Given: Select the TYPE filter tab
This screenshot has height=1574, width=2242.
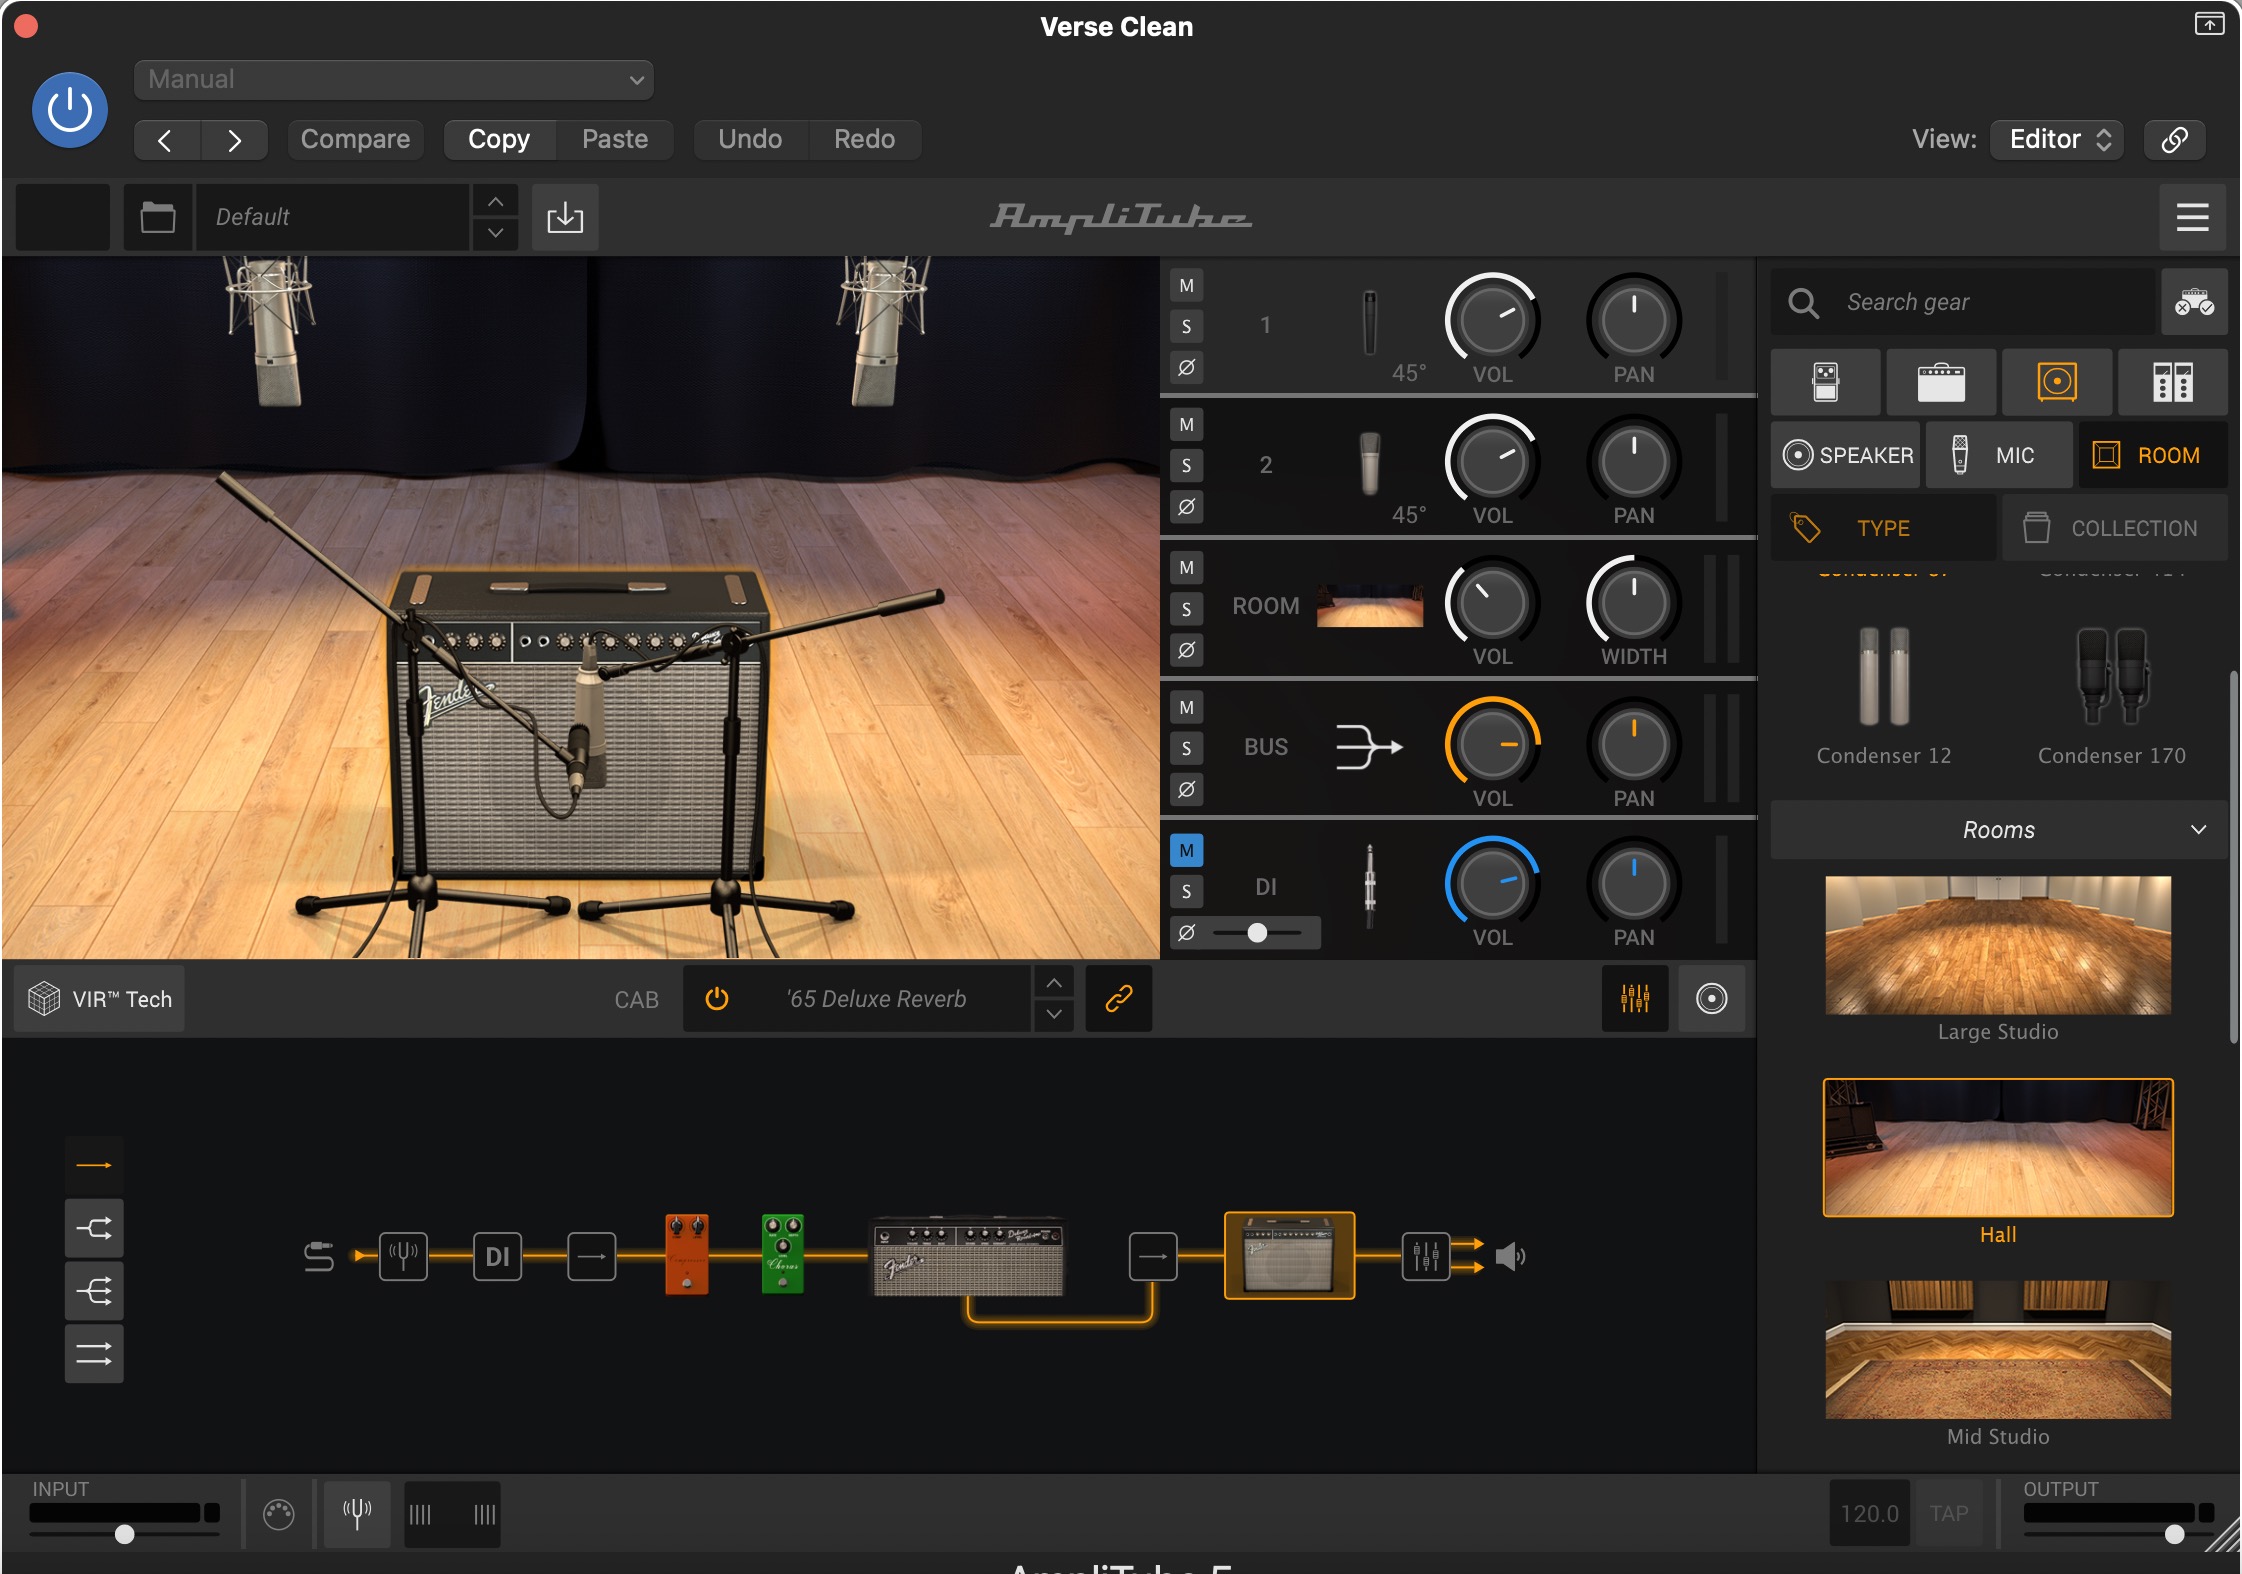Looking at the screenshot, I should pyautogui.click(x=1884, y=528).
